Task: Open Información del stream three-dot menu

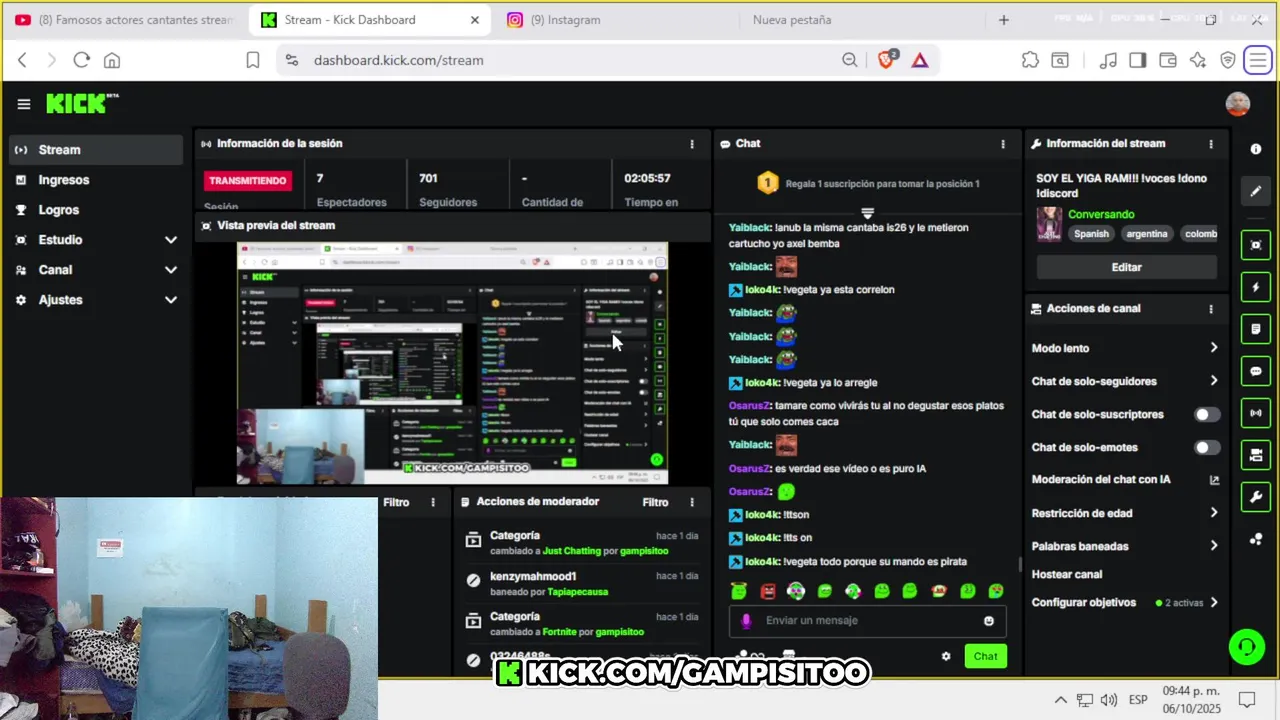Action: coord(1211,144)
